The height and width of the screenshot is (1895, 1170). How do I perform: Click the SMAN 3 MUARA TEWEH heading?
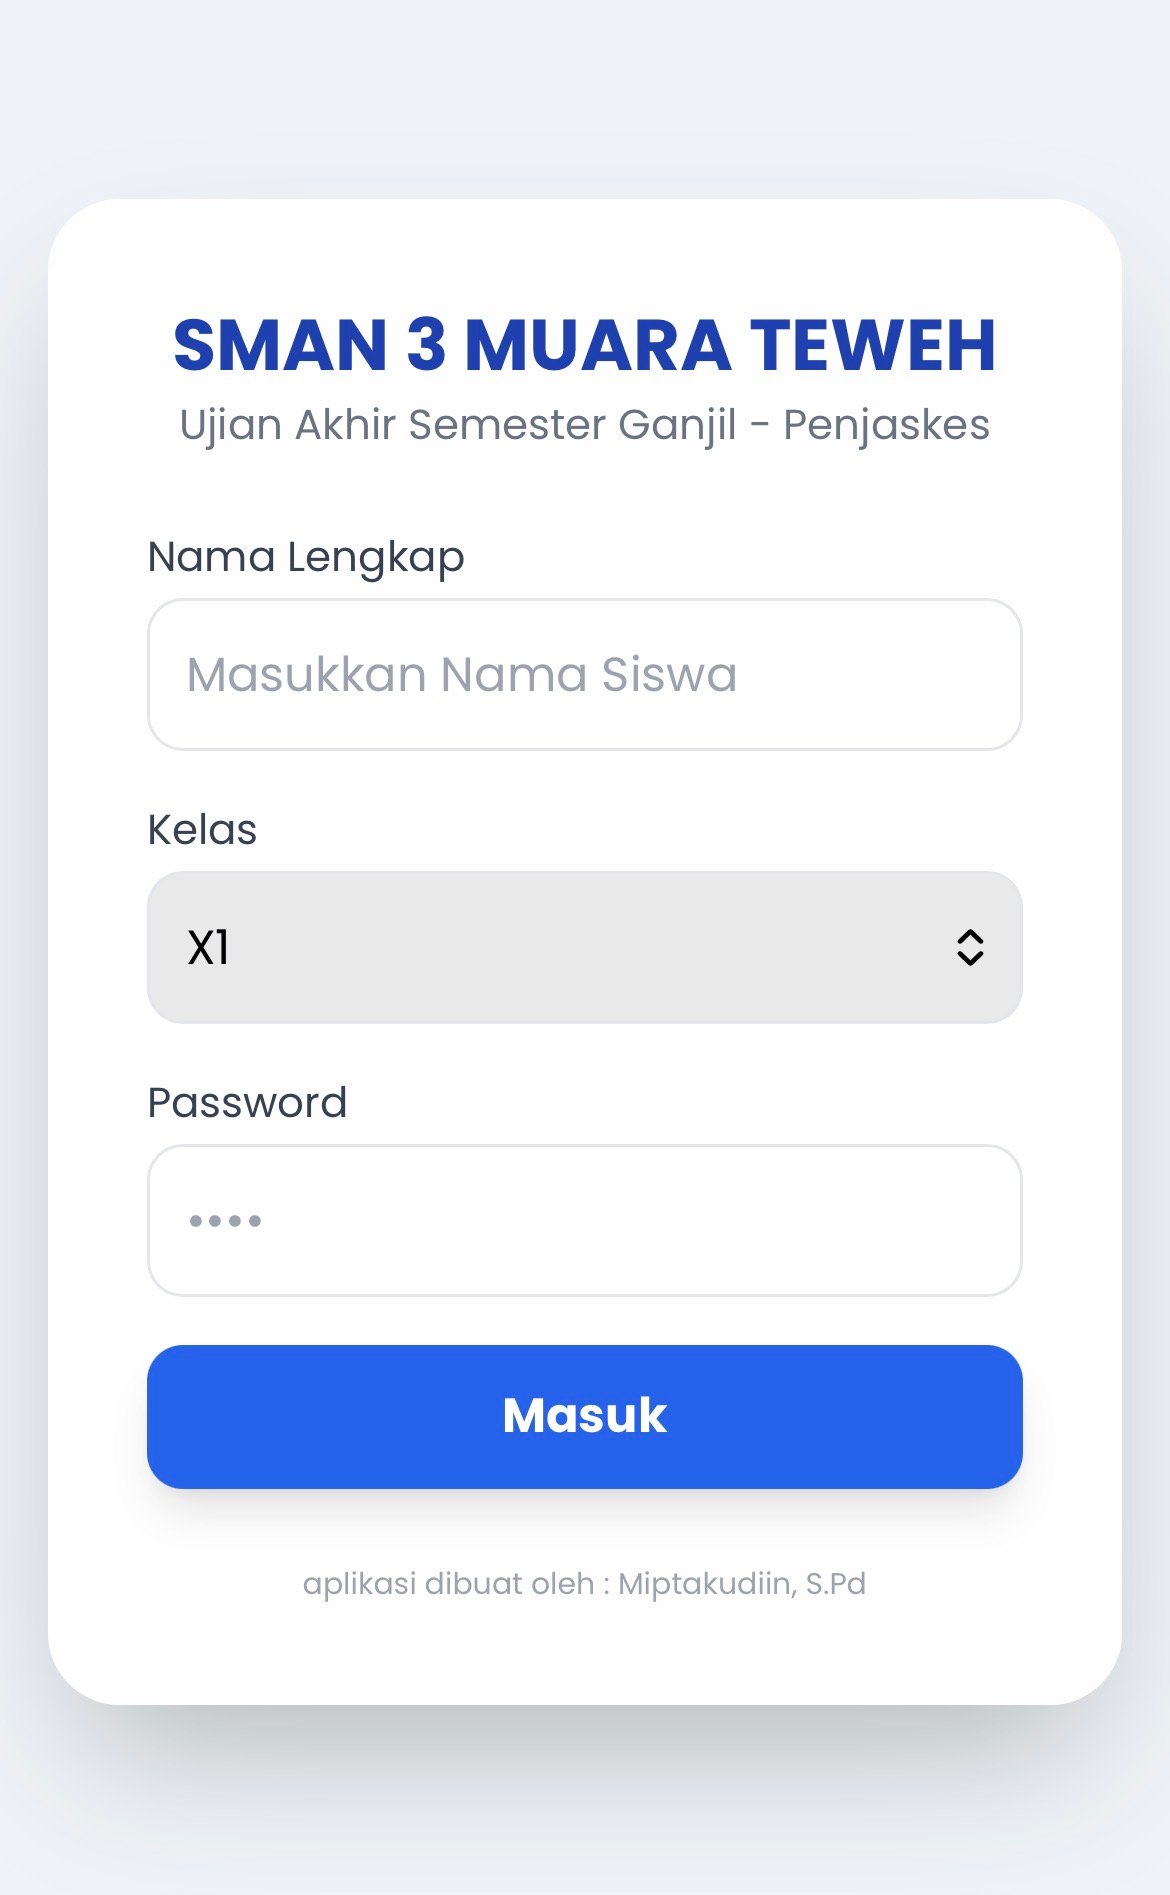tap(584, 345)
